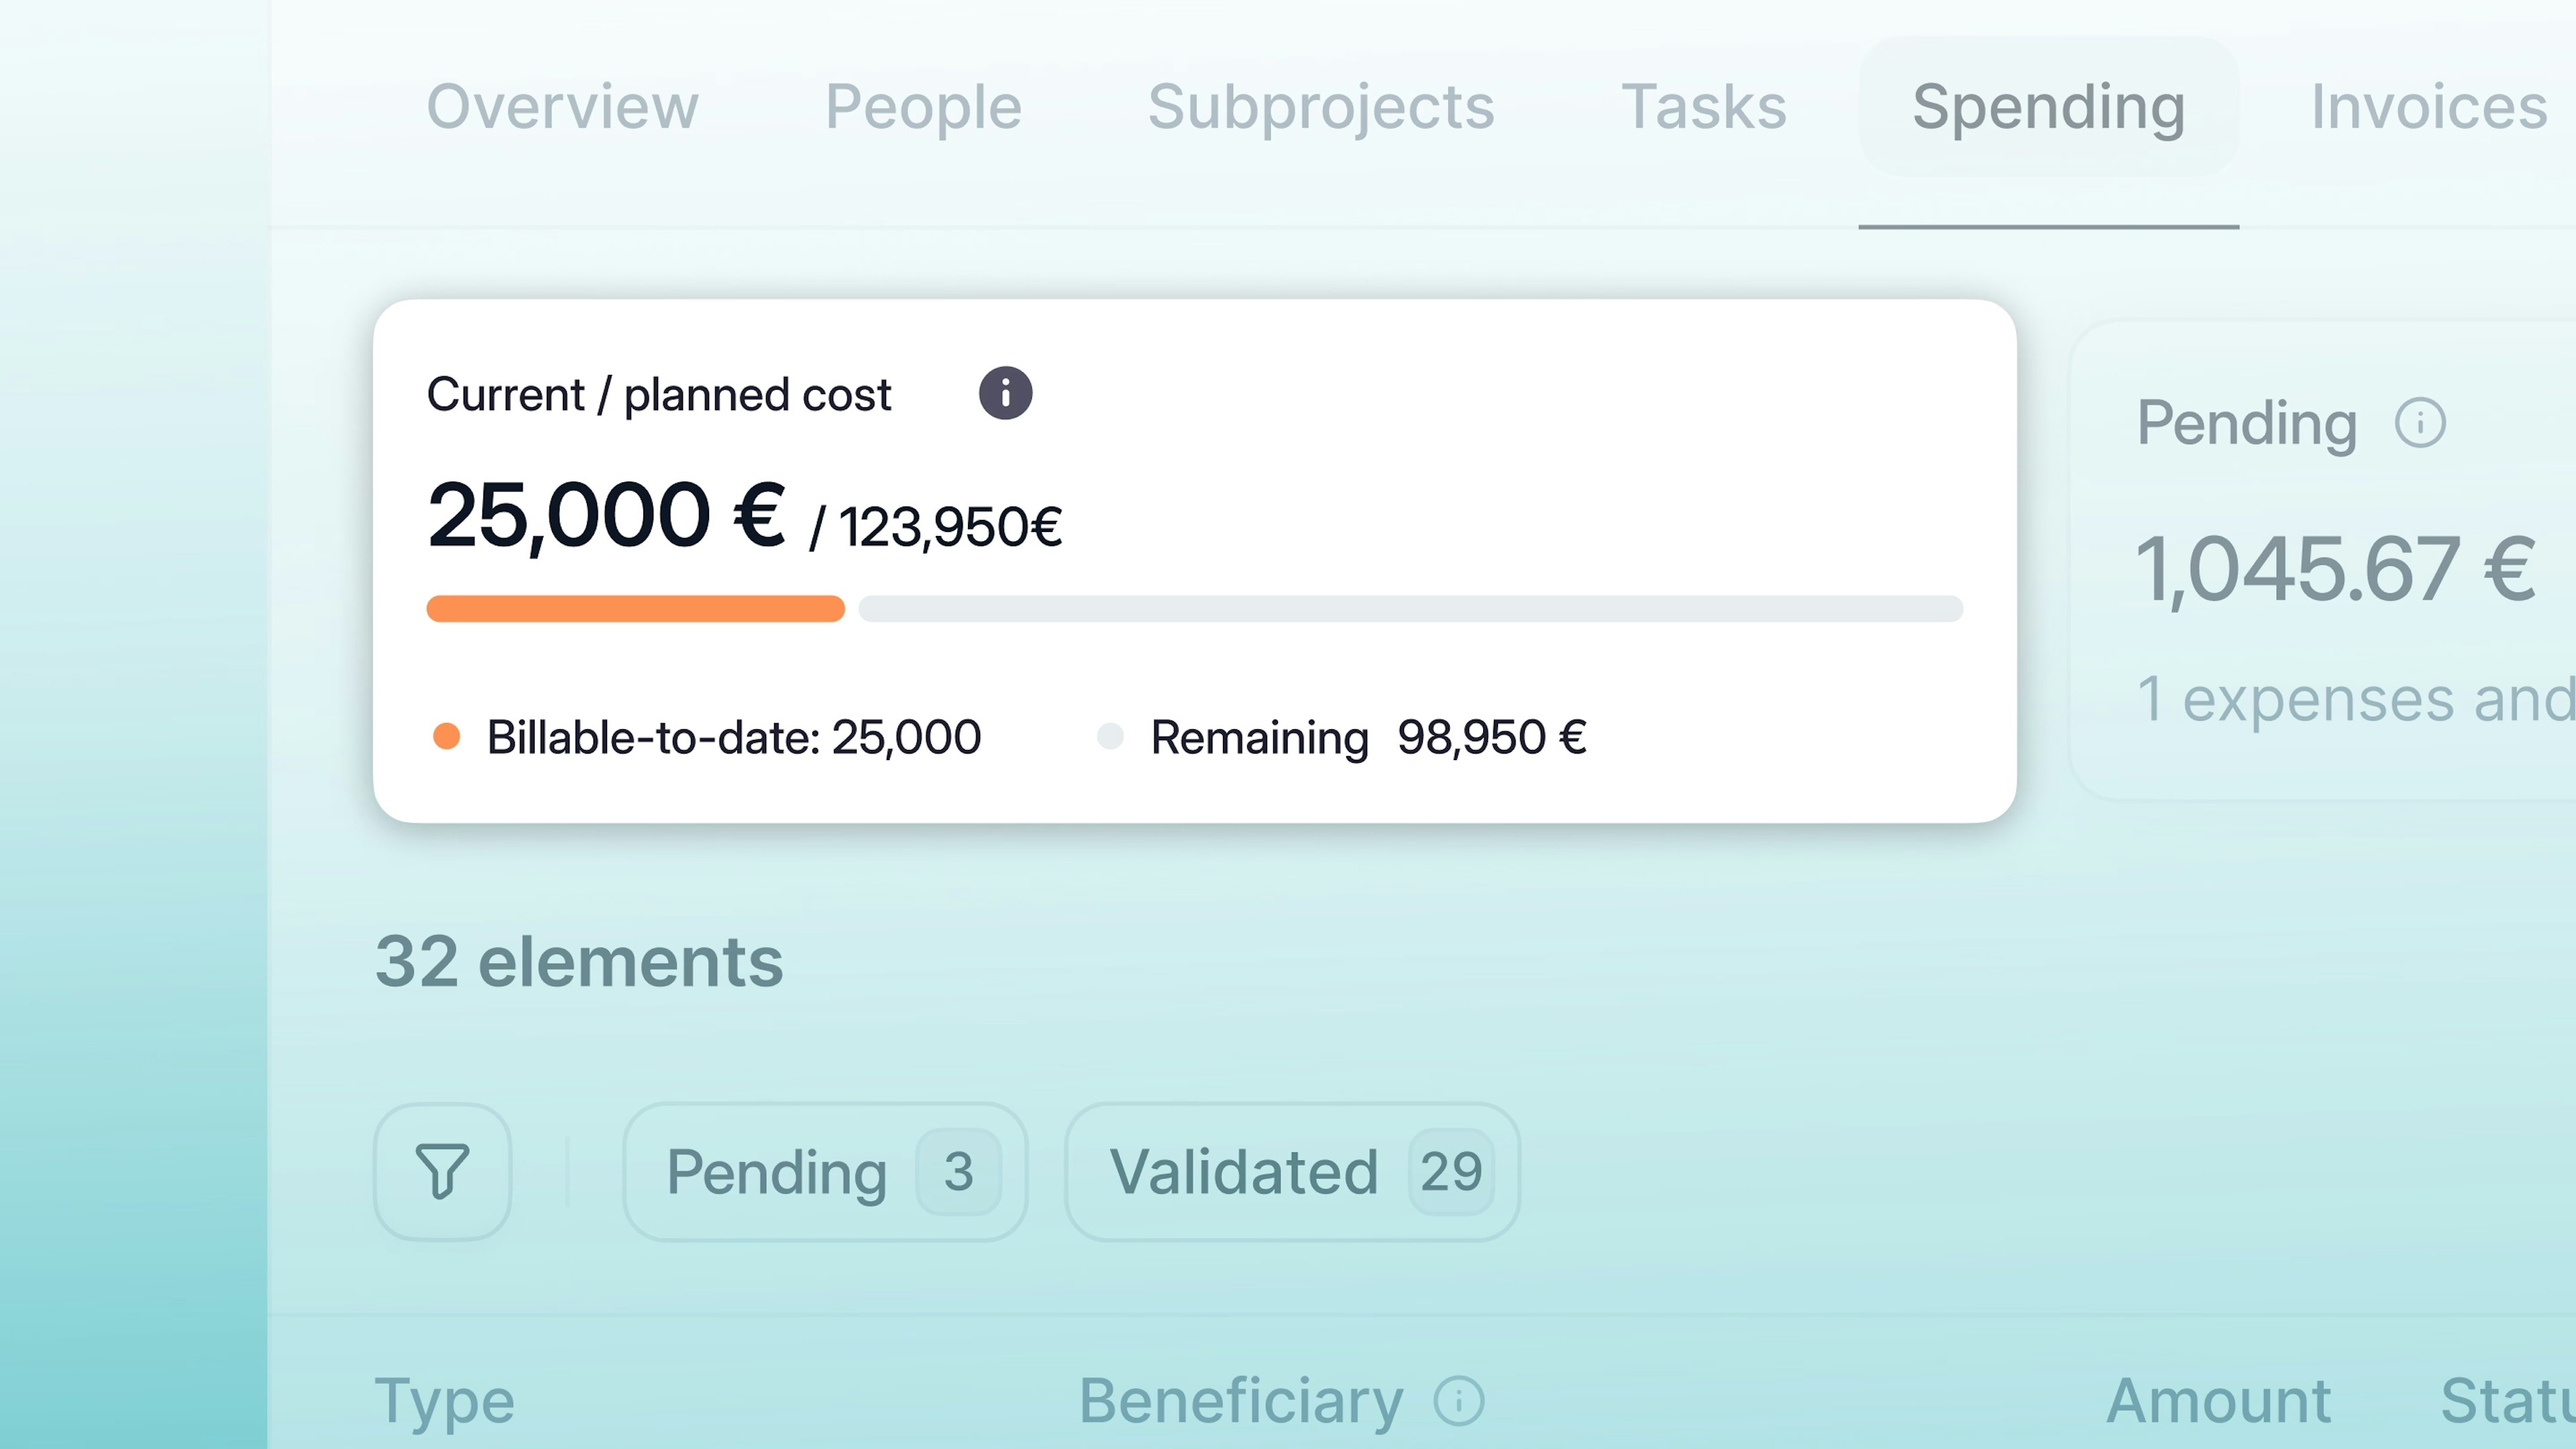
Task: Toggle the Validated filter chip
Action: coord(1292,1171)
